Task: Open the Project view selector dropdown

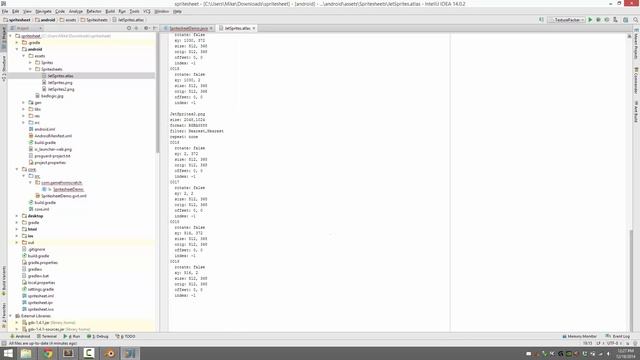Action: coord(26,28)
